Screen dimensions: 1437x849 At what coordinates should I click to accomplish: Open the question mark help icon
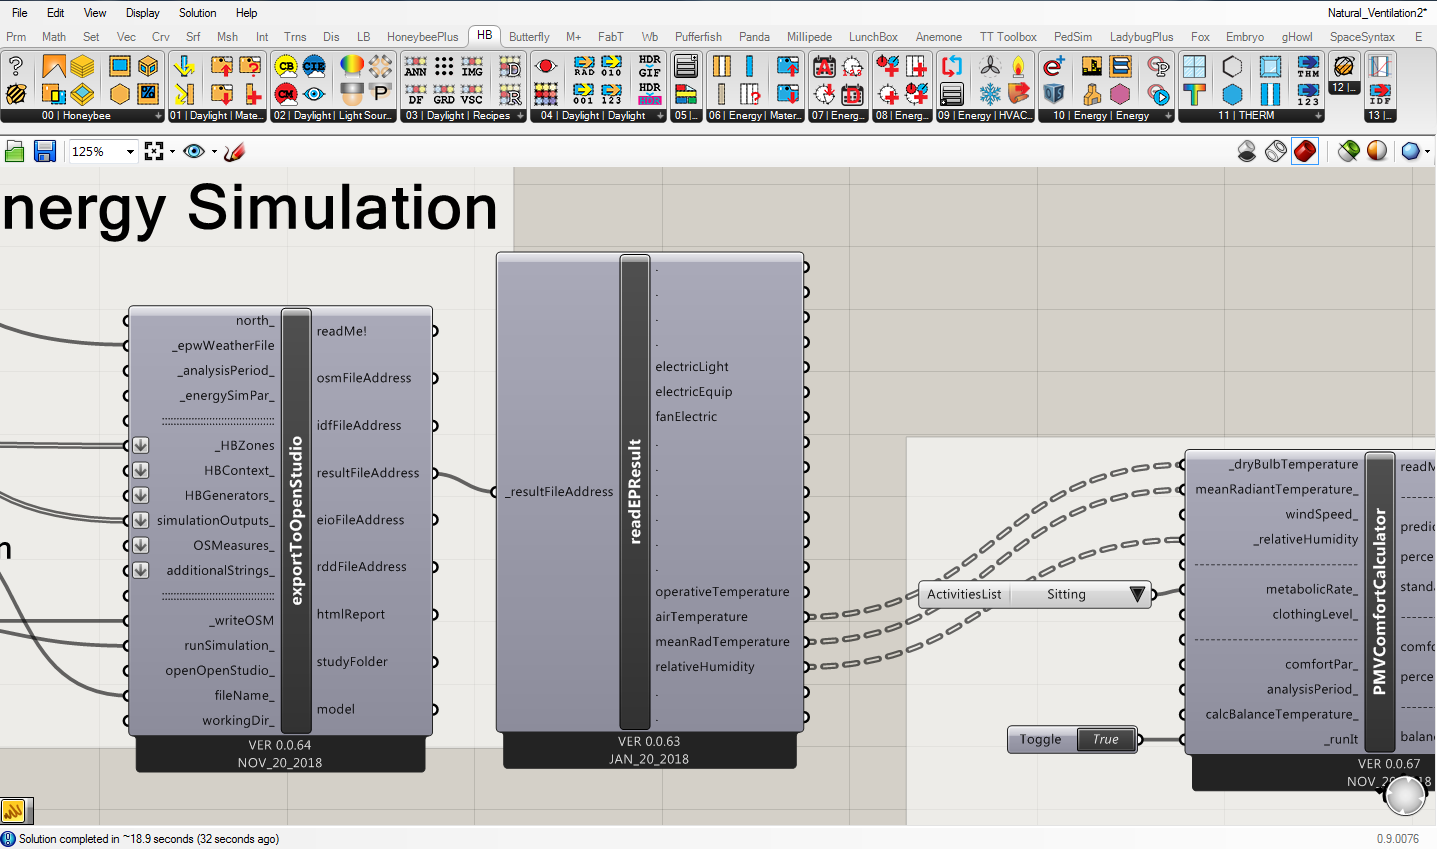(16, 67)
